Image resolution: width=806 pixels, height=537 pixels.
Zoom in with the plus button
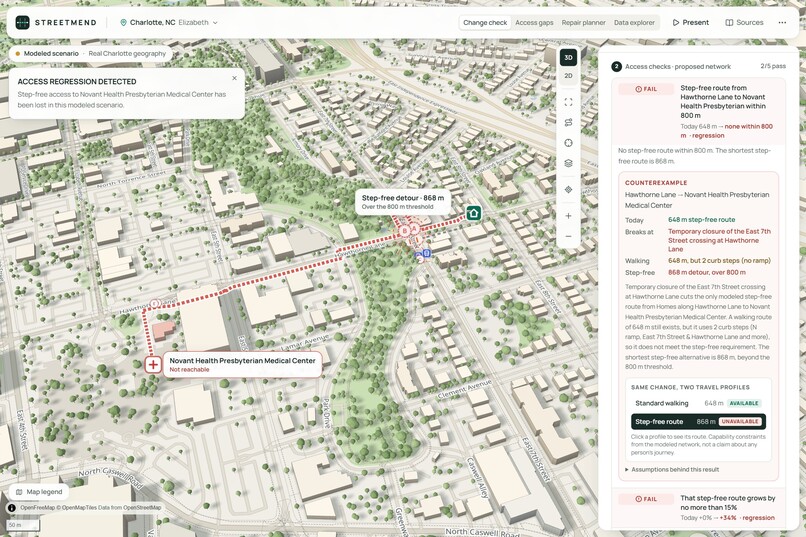[x=568, y=216]
